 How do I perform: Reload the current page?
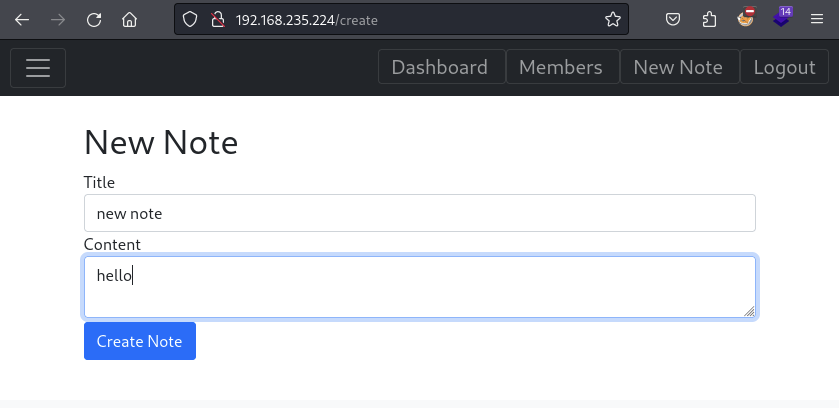pyautogui.click(x=94, y=19)
